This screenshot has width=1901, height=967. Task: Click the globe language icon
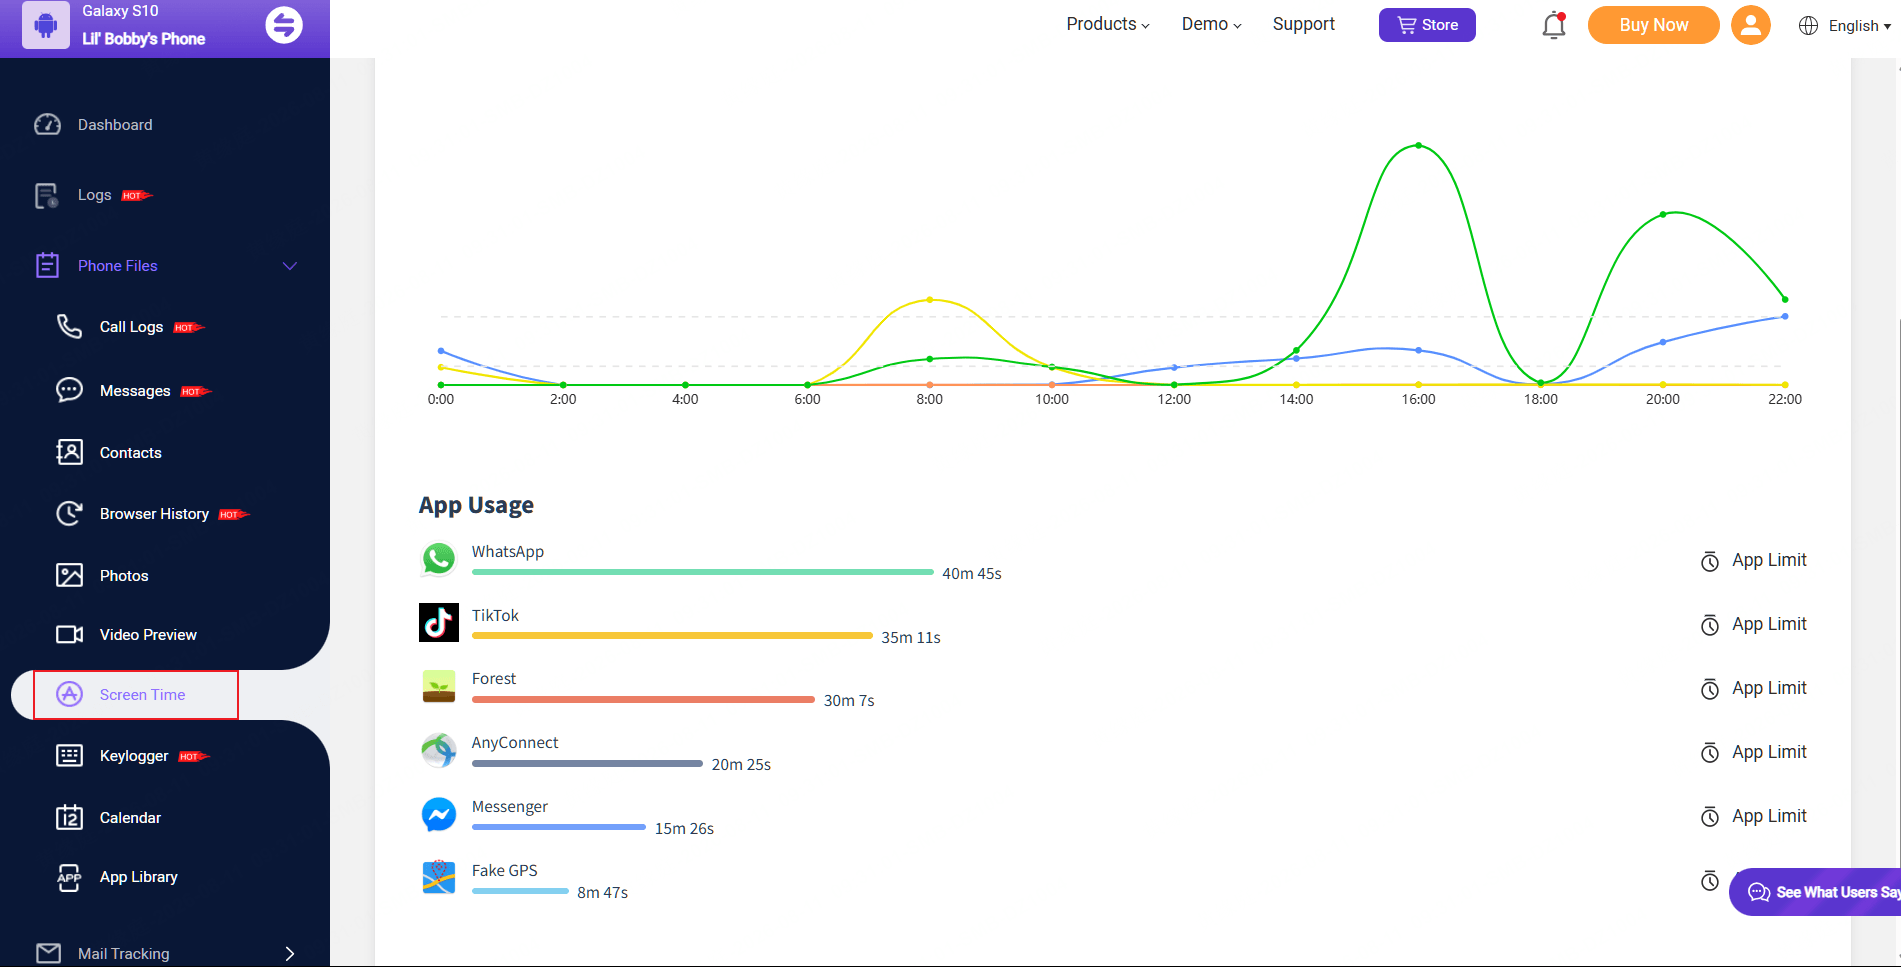pyautogui.click(x=1808, y=26)
